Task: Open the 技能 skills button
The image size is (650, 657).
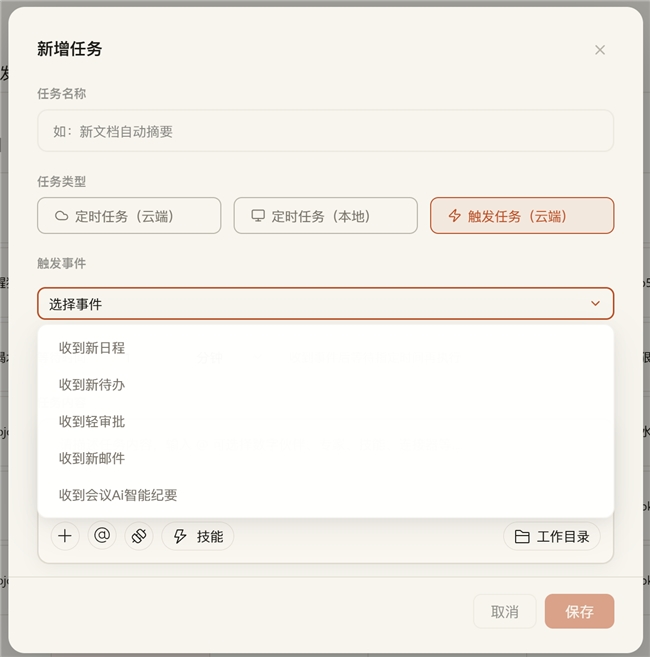Action: tap(198, 536)
